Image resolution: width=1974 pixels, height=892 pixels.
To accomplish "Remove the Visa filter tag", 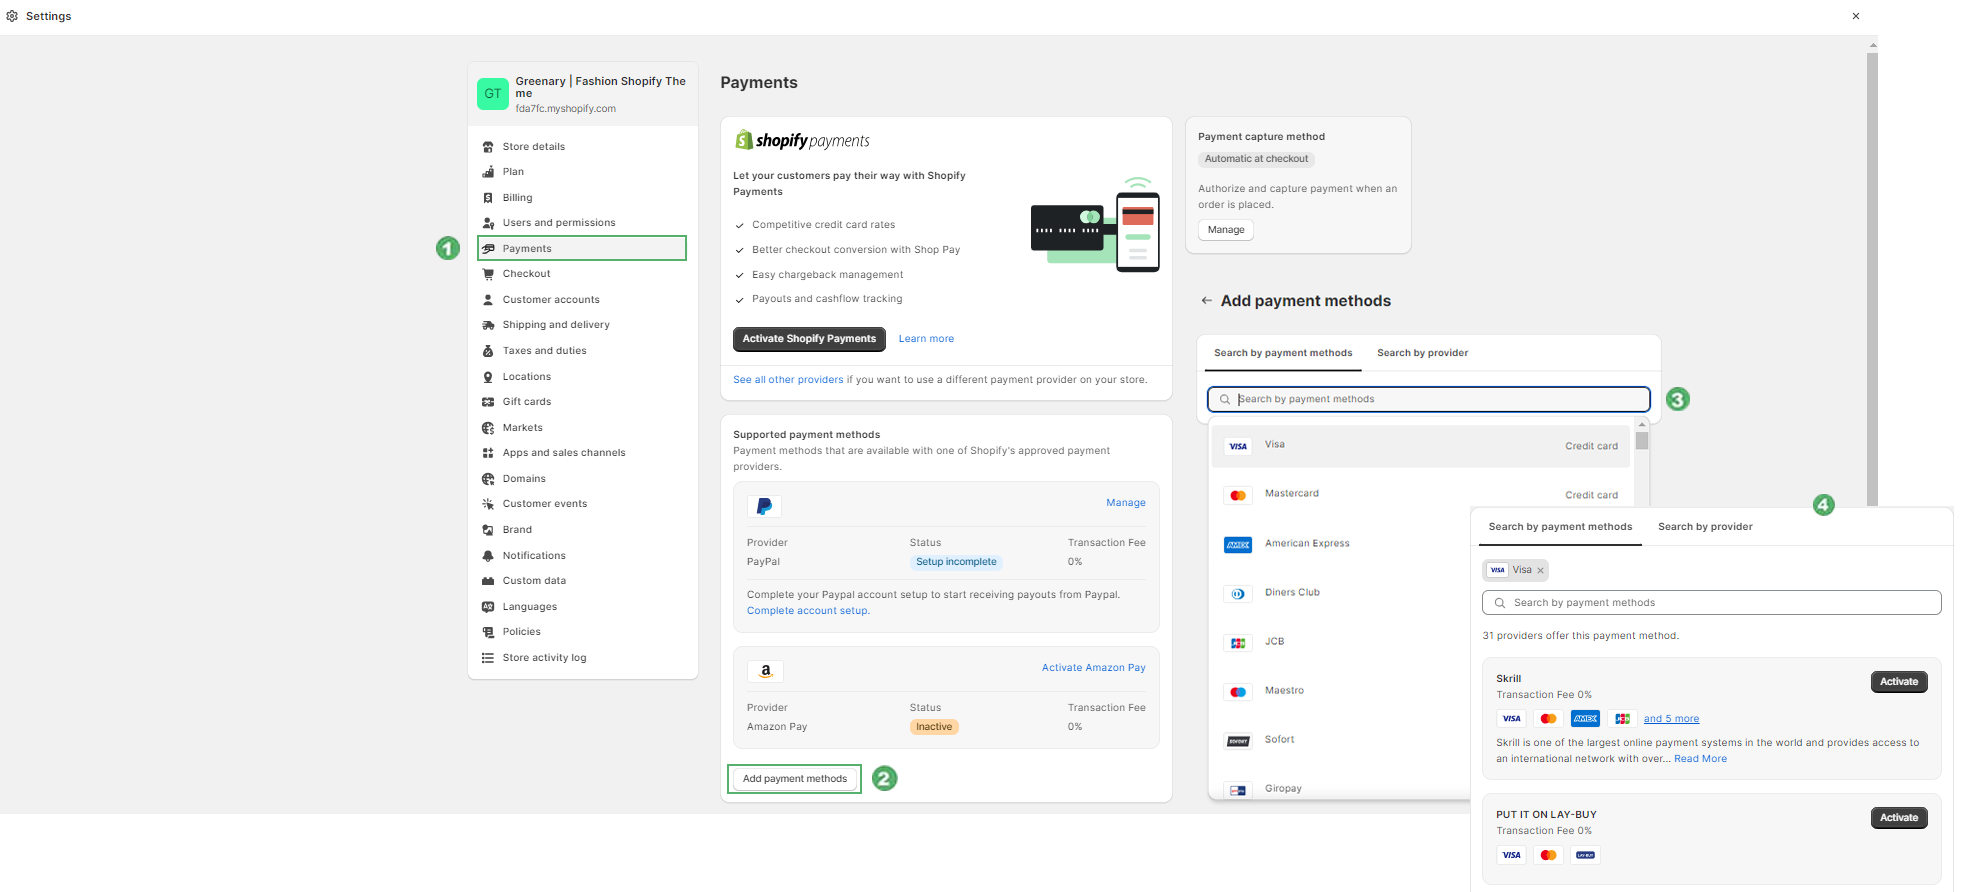I will [1540, 571].
